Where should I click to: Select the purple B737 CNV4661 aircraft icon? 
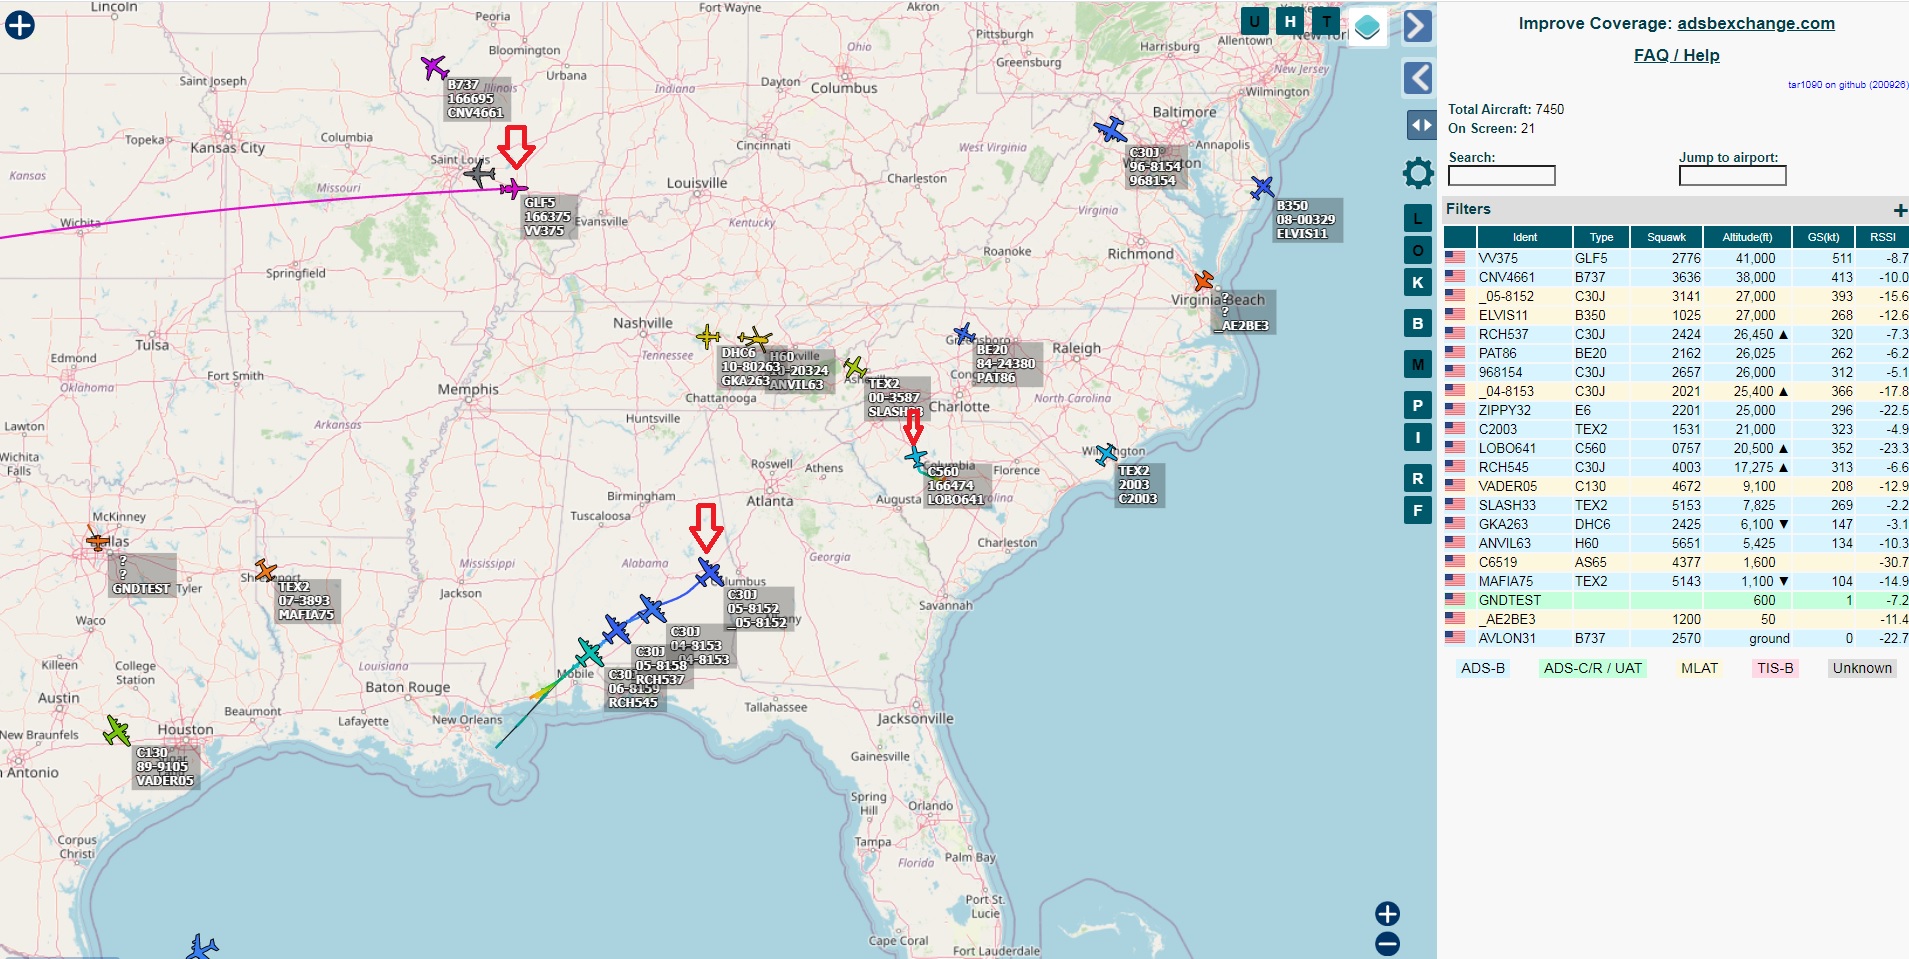click(434, 67)
